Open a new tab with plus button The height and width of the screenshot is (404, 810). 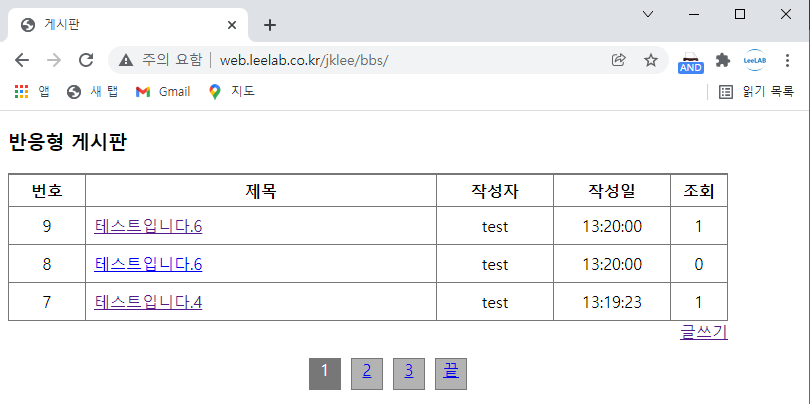(269, 25)
